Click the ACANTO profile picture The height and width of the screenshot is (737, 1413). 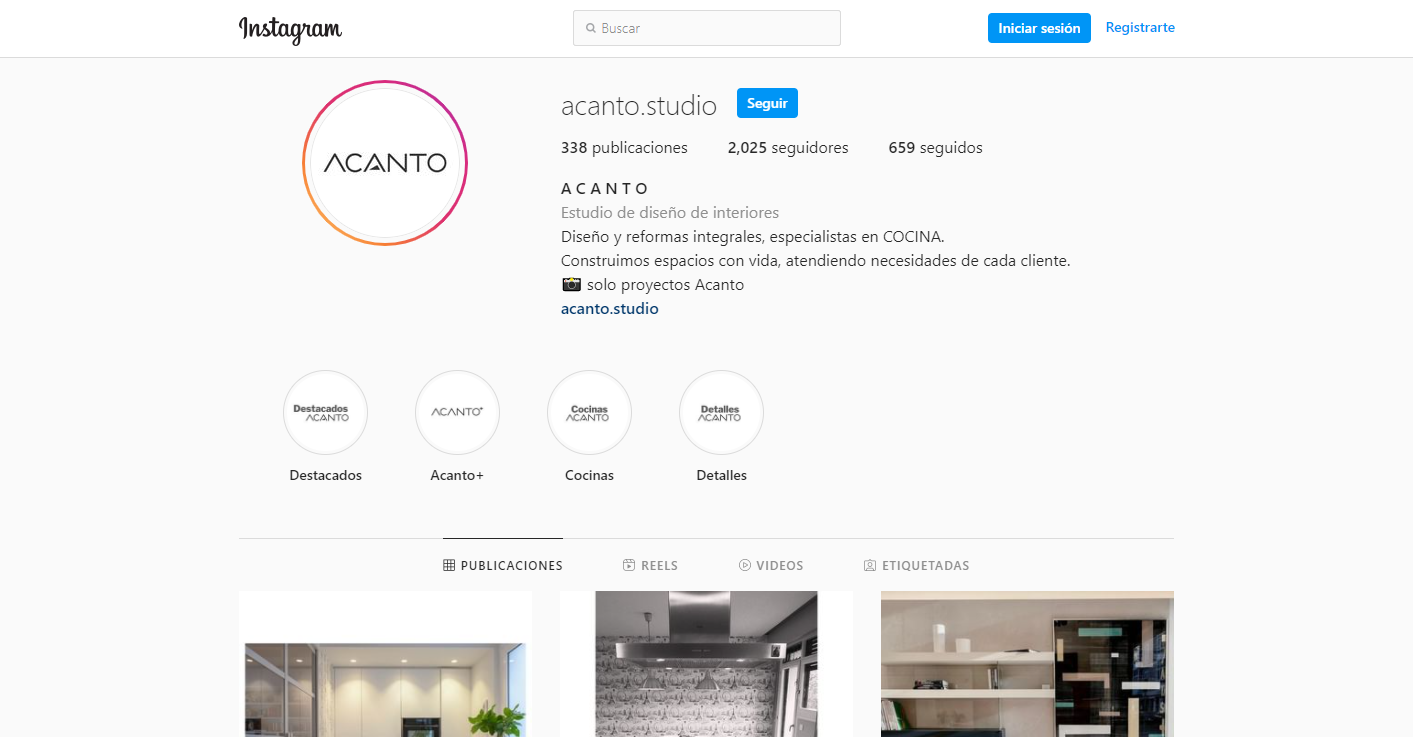click(x=385, y=163)
